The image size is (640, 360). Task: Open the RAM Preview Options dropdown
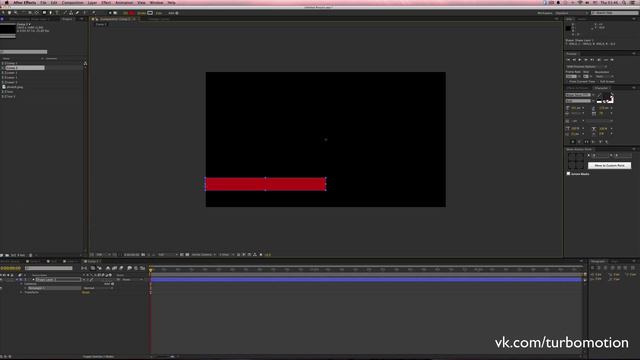click(x=587, y=67)
